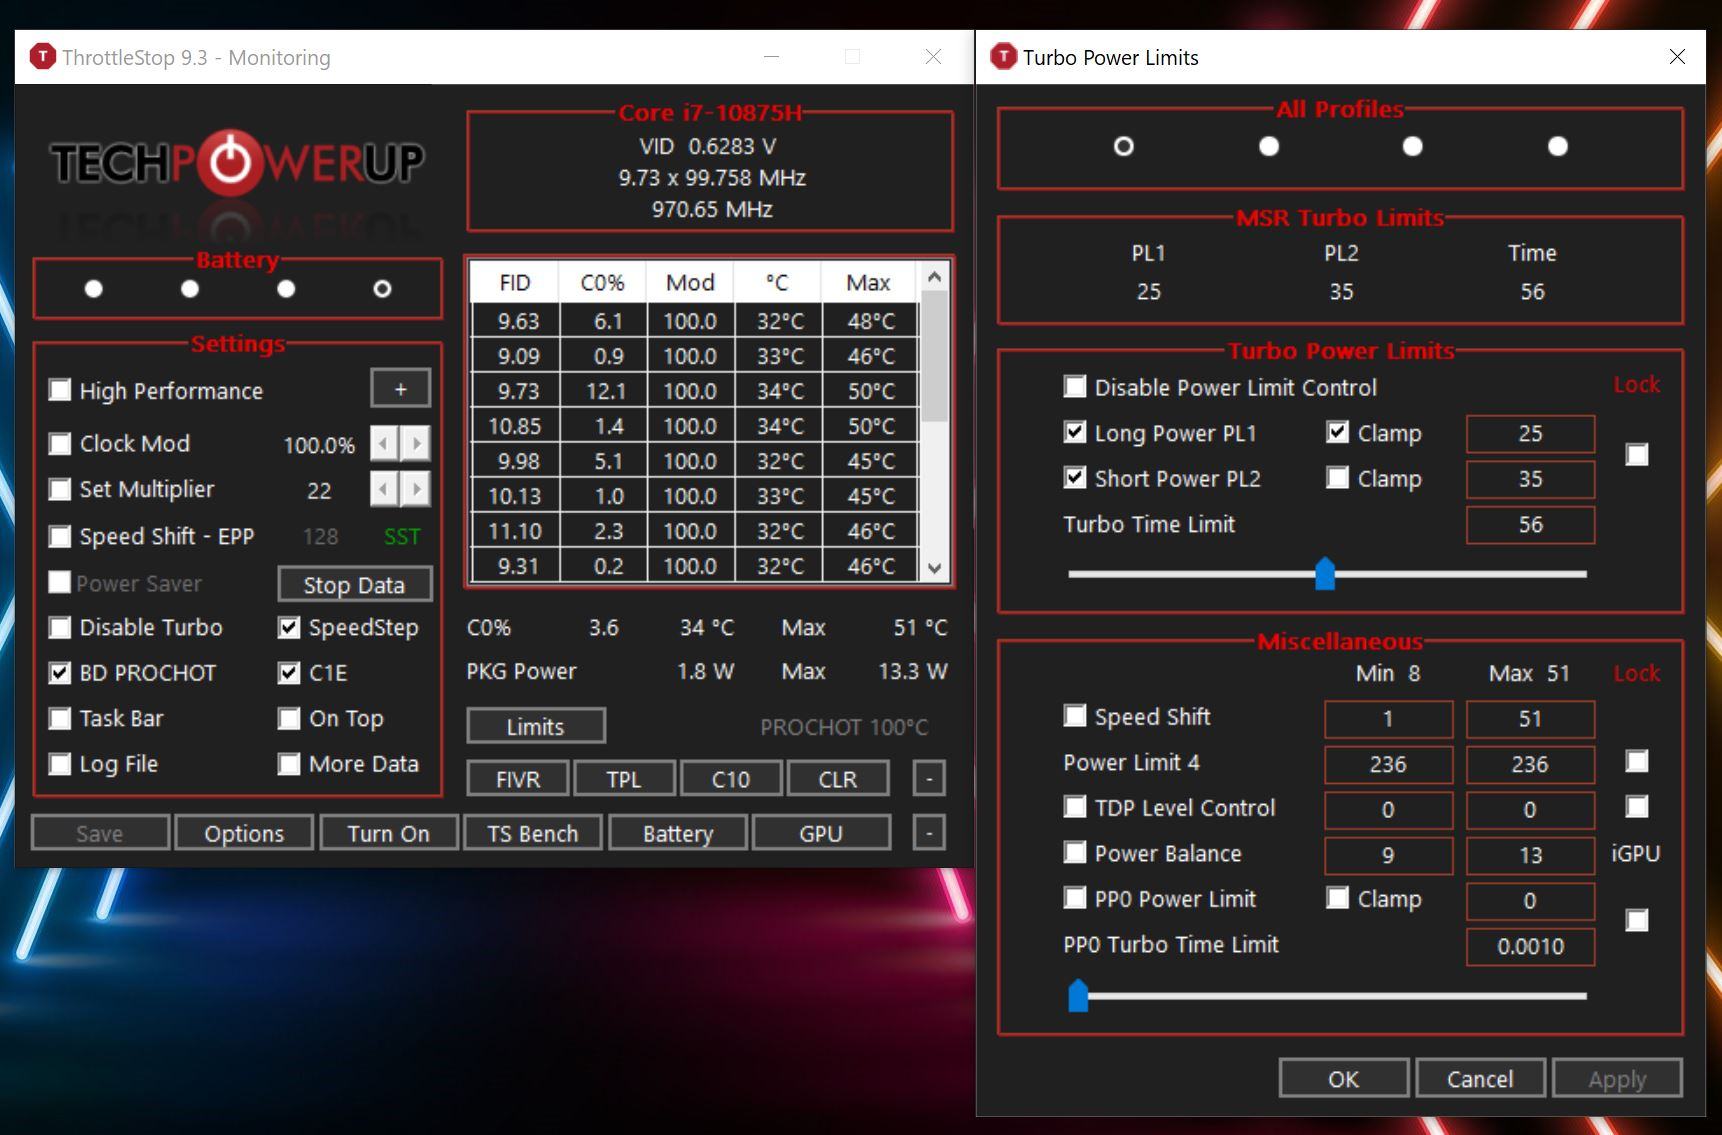
Task: Enable the Log File checkbox
Action: [60, 764]
